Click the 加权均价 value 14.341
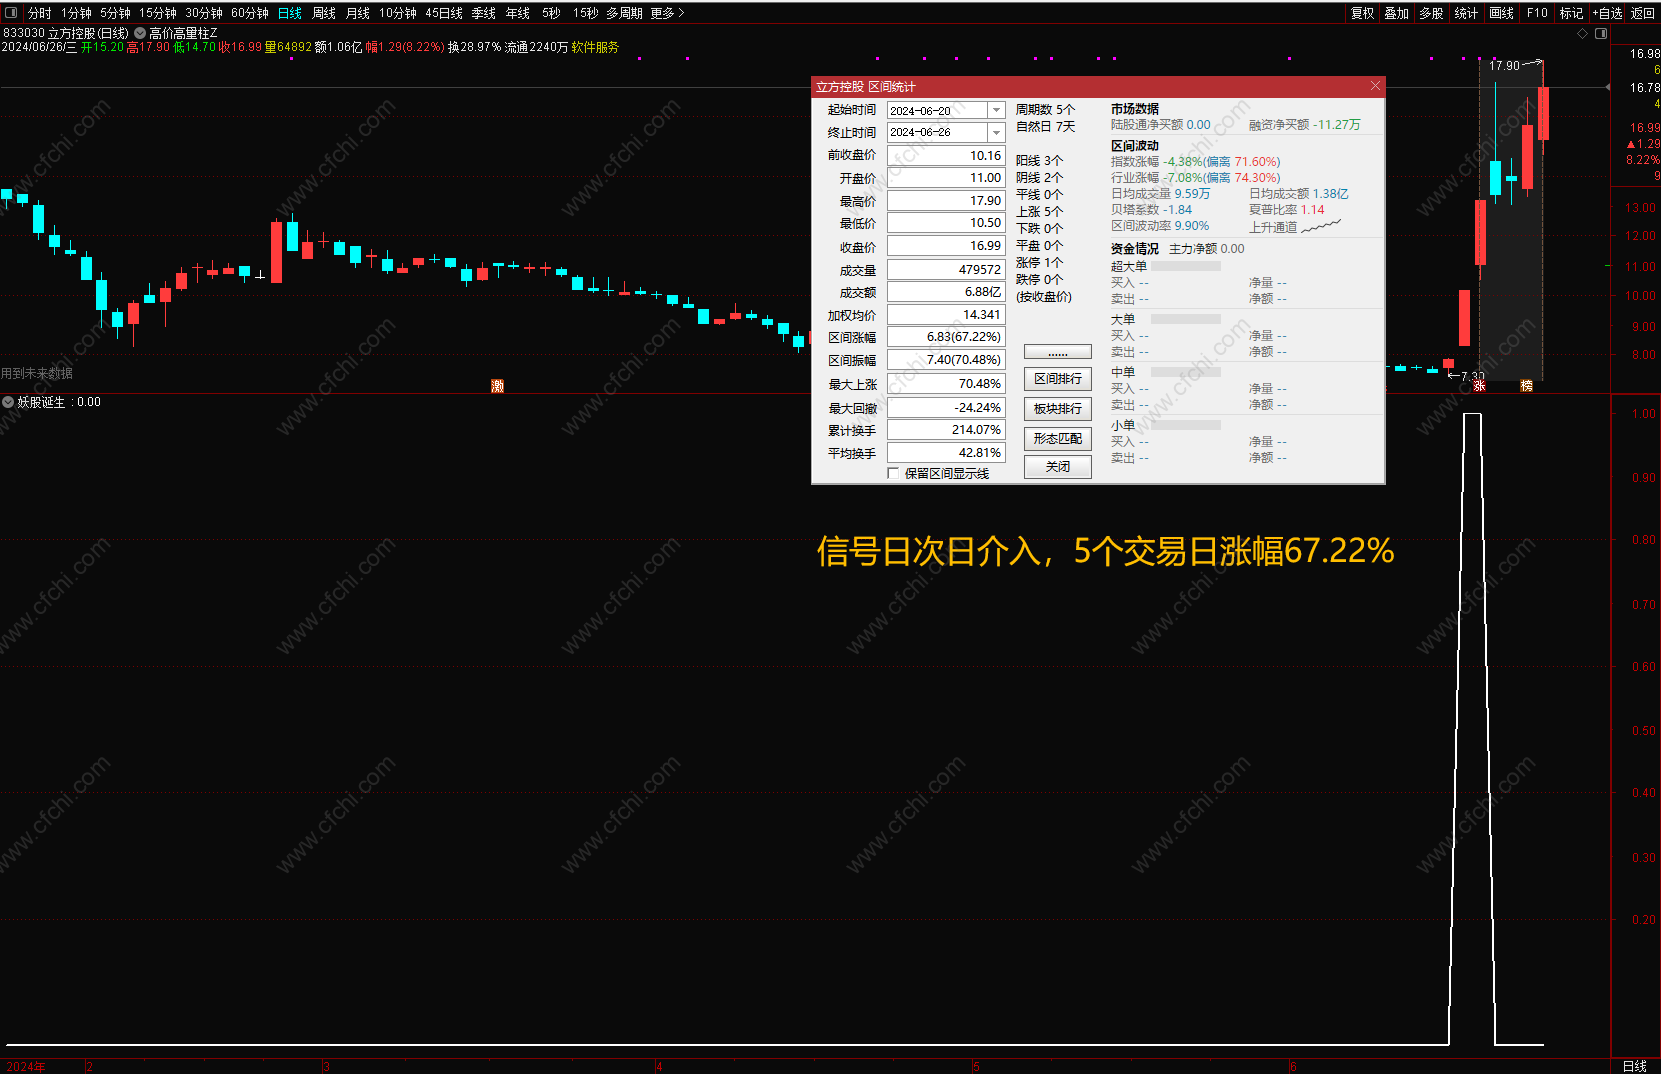This screenshot has width=1661, height=1074. point(946,315)
